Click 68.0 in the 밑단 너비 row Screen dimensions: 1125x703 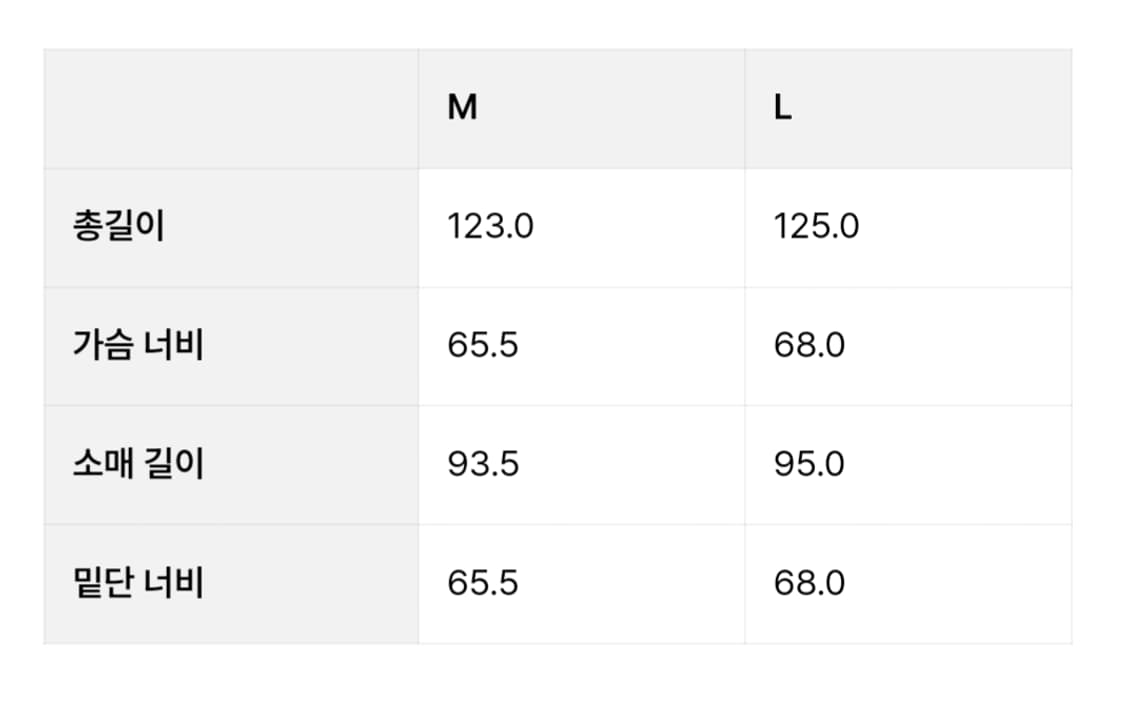(x=809, y=583)
